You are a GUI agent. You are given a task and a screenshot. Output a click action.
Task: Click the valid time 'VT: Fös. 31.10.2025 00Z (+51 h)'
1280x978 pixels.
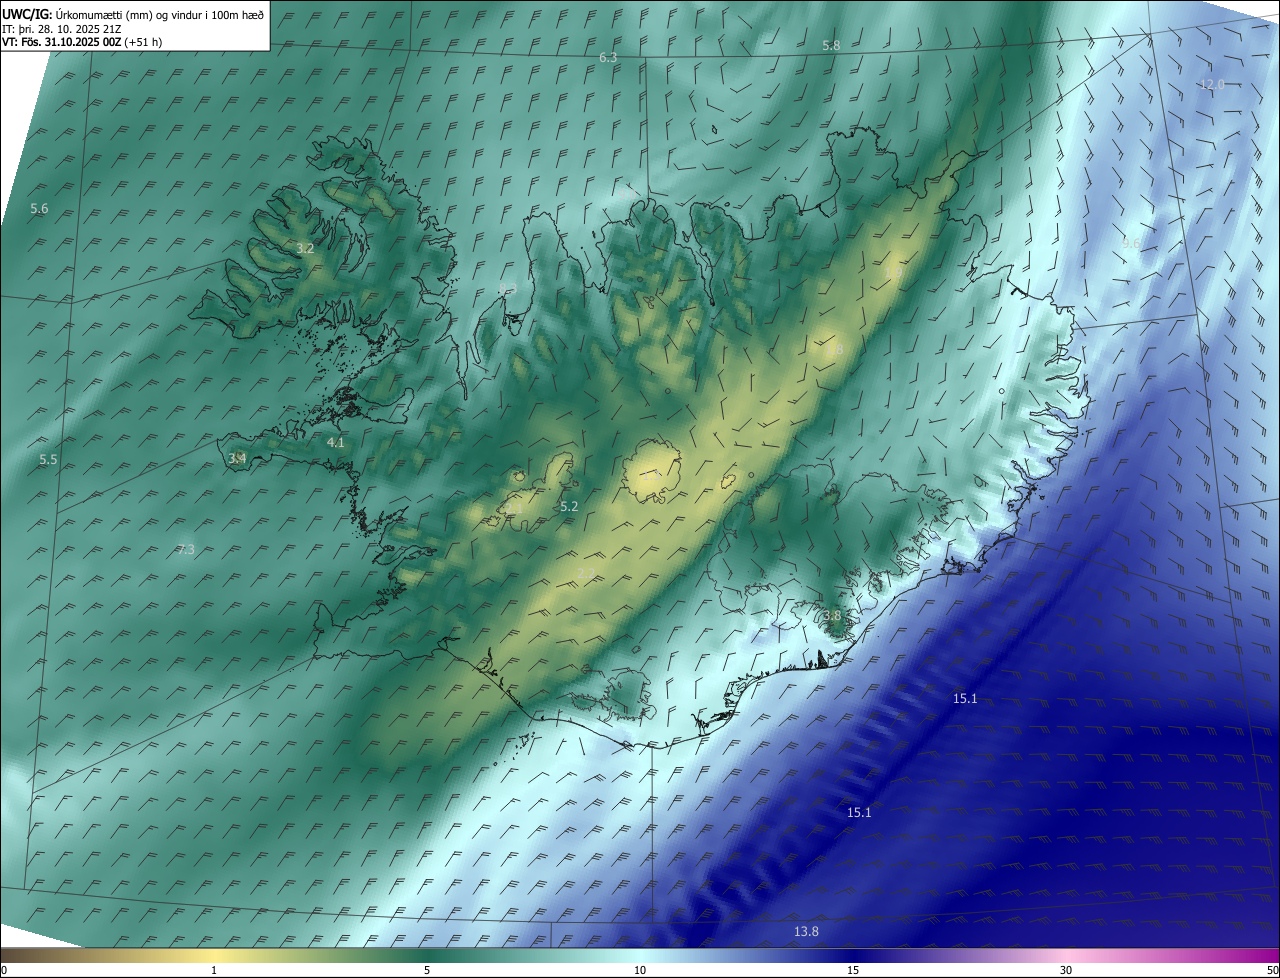click(82, 42)
